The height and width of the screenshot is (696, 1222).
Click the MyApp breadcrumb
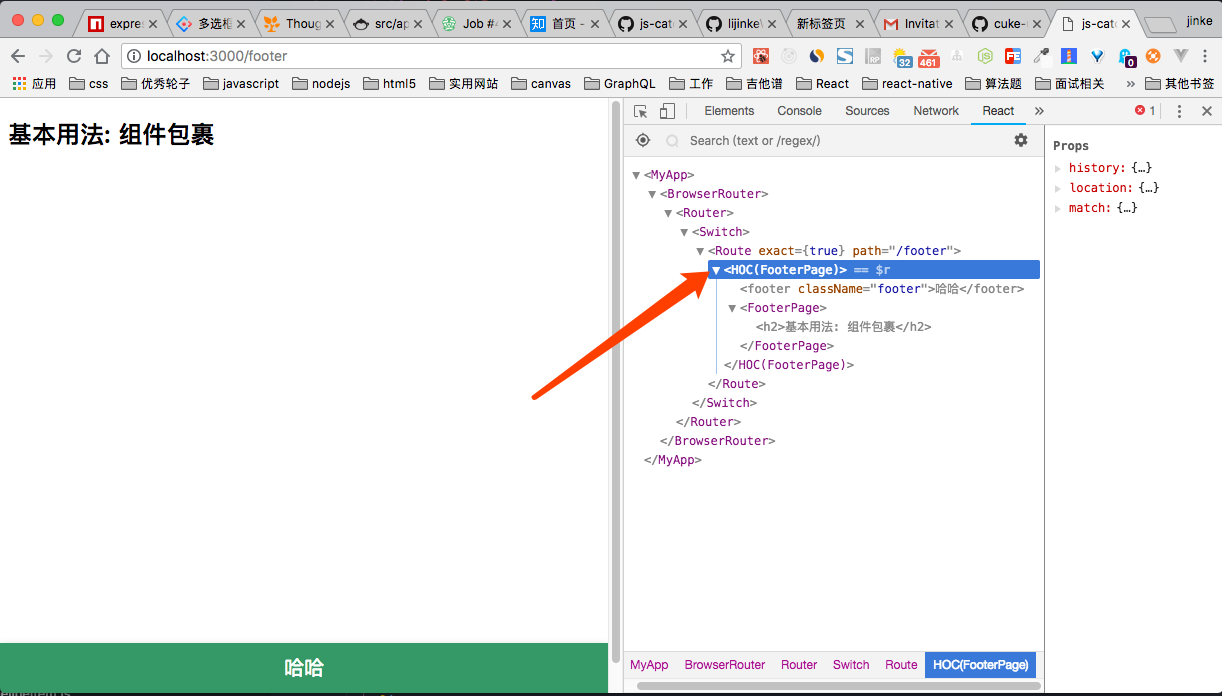click(x=649, y=665)
